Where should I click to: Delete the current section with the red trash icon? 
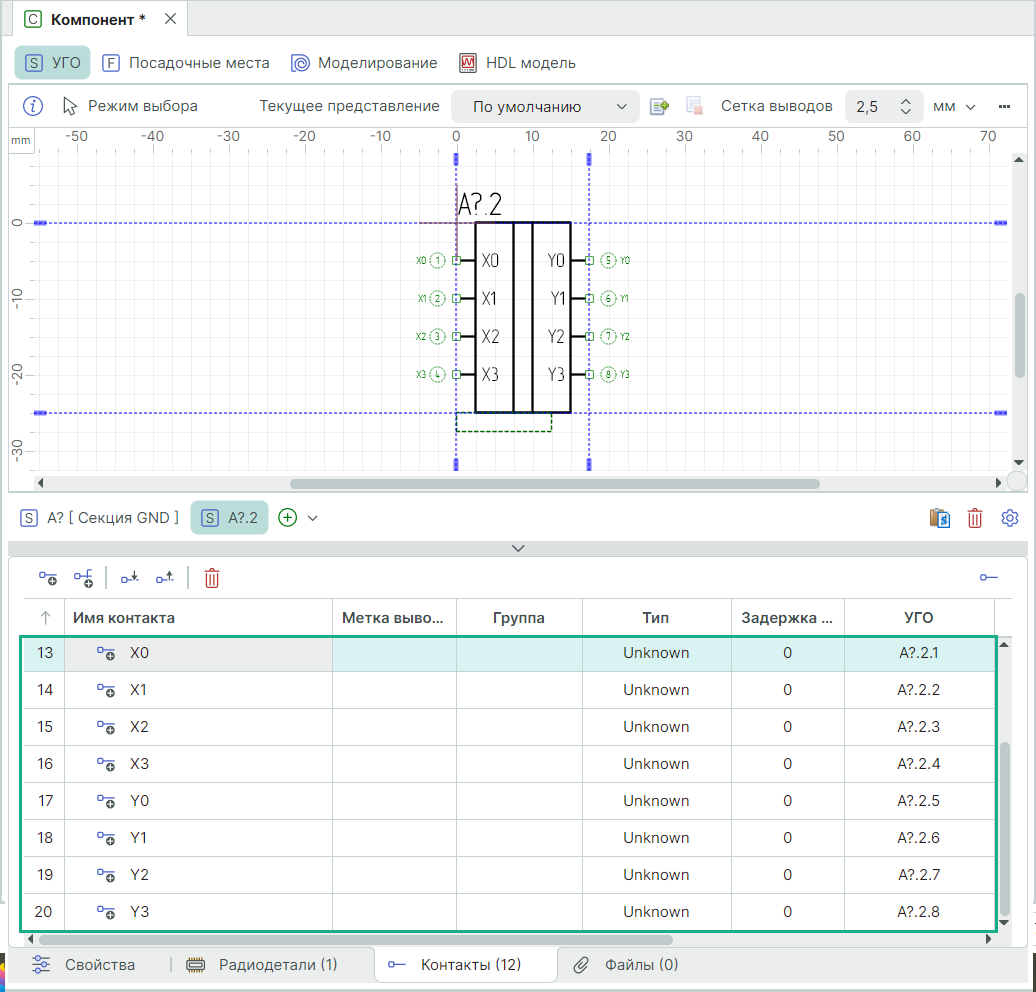click(975, 518)
